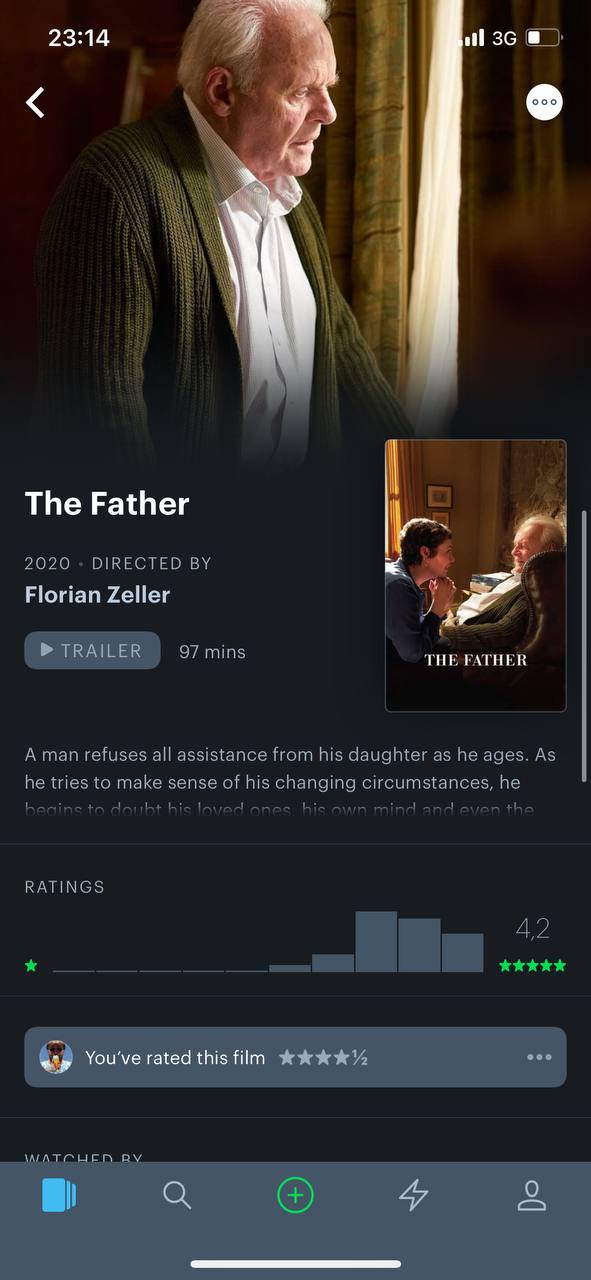Open director Florian Zeller's page

click(x=97, y=595)
